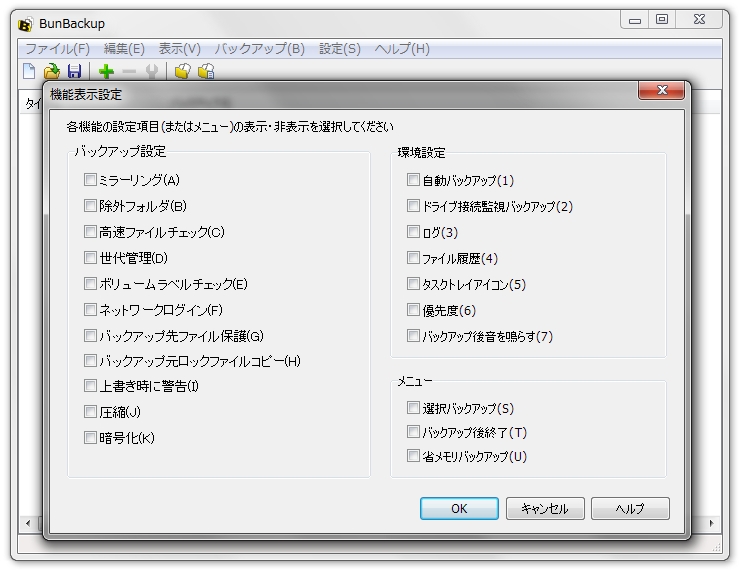
Task: Open the ファイル(F) menu
Action: [57, 49]
